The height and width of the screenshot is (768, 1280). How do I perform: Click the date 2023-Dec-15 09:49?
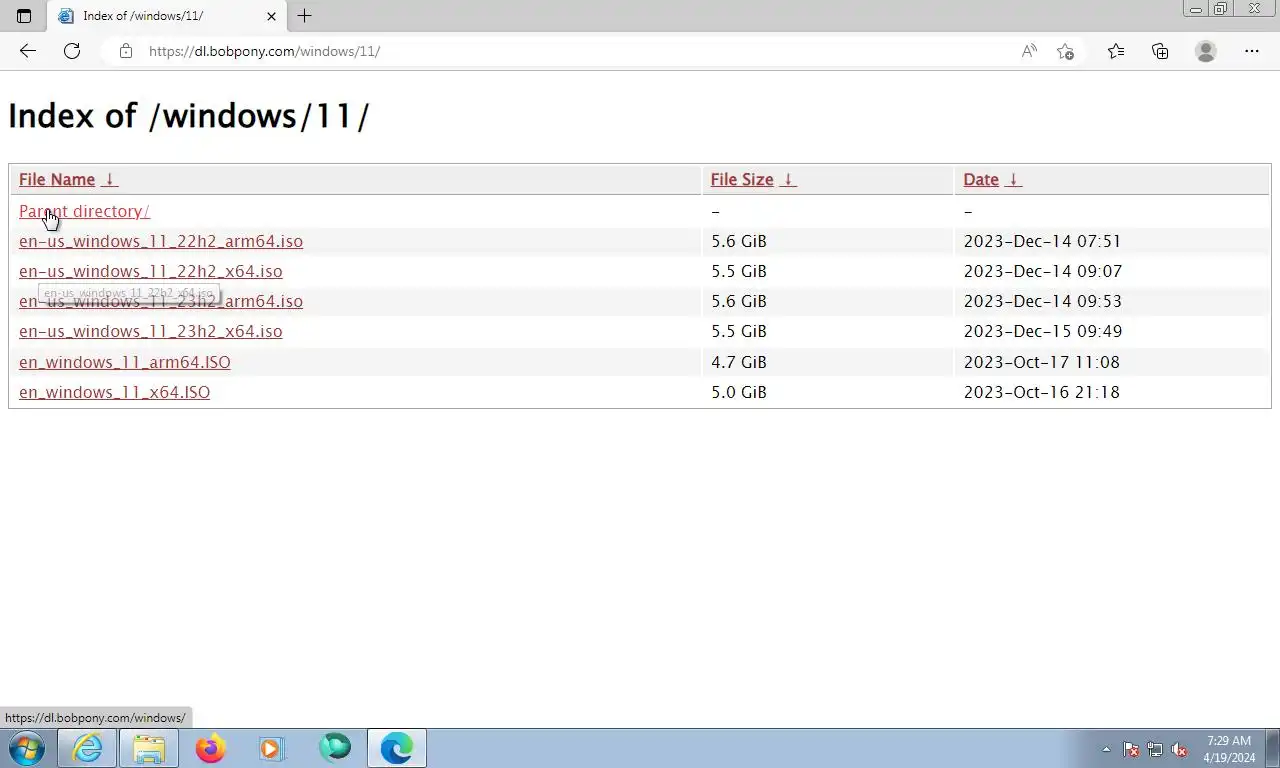[1042, 331]
